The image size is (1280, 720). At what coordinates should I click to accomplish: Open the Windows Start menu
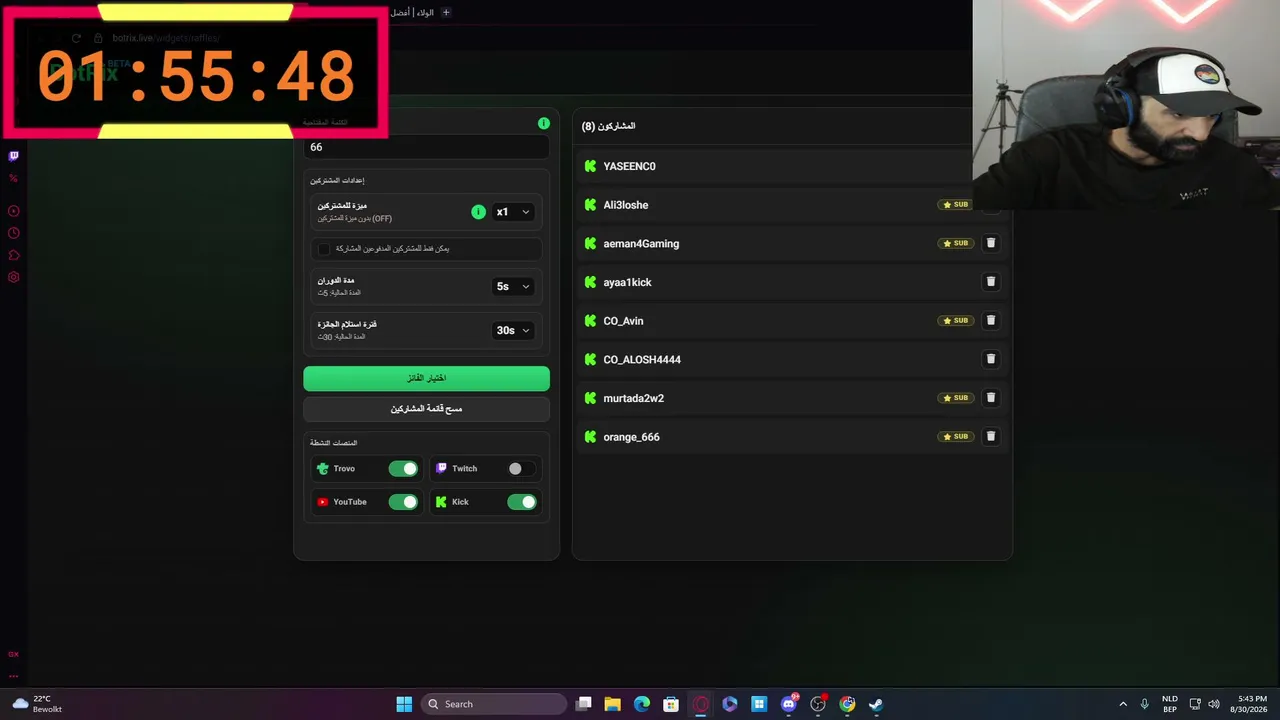pyautogui.click(x=404, y=704)
